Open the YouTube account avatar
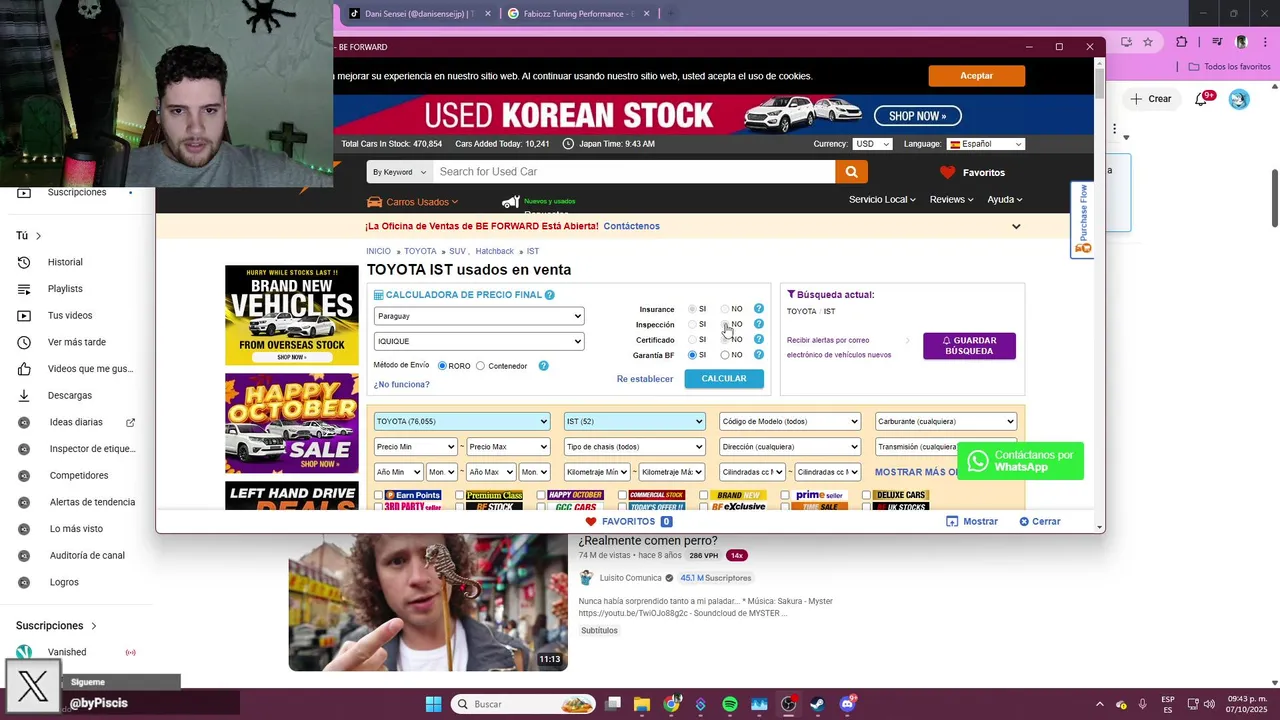 pyautogui.click(x=1239, y=99)
